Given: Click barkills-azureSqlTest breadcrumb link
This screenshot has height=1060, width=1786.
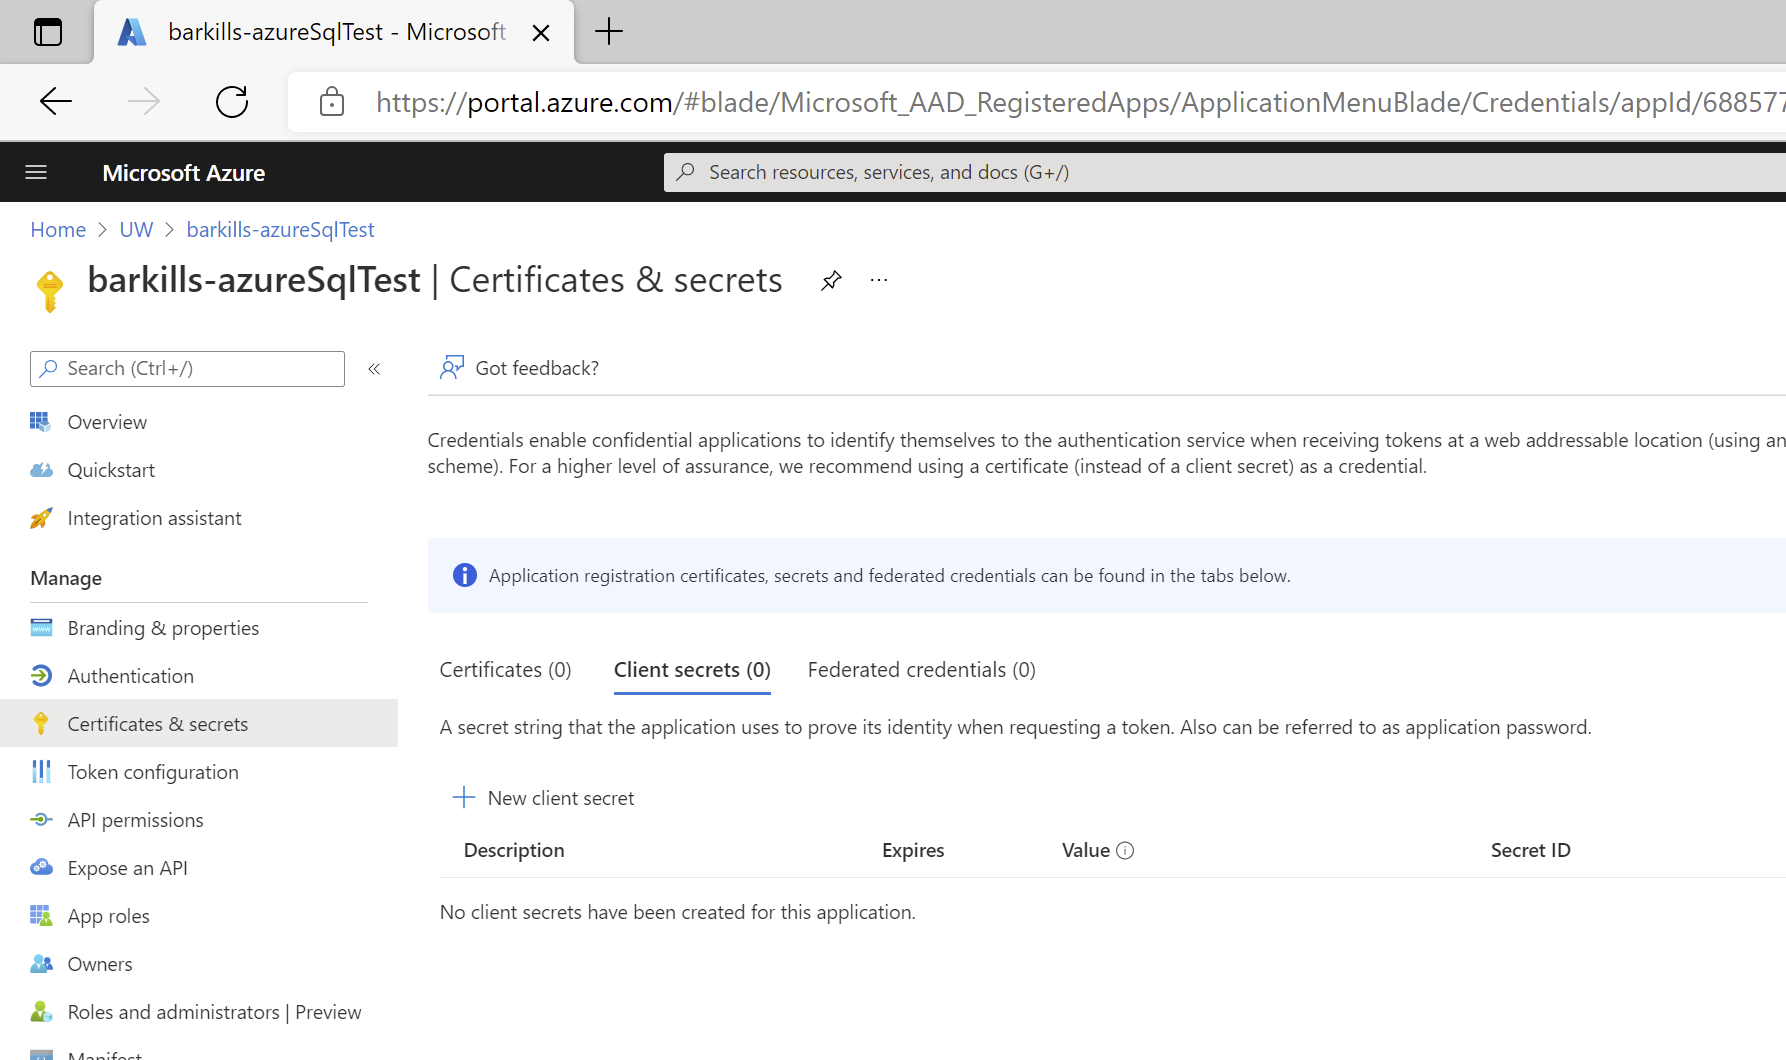Looking at the screenshot, I should pyautogui.click(x=280, y=230).
